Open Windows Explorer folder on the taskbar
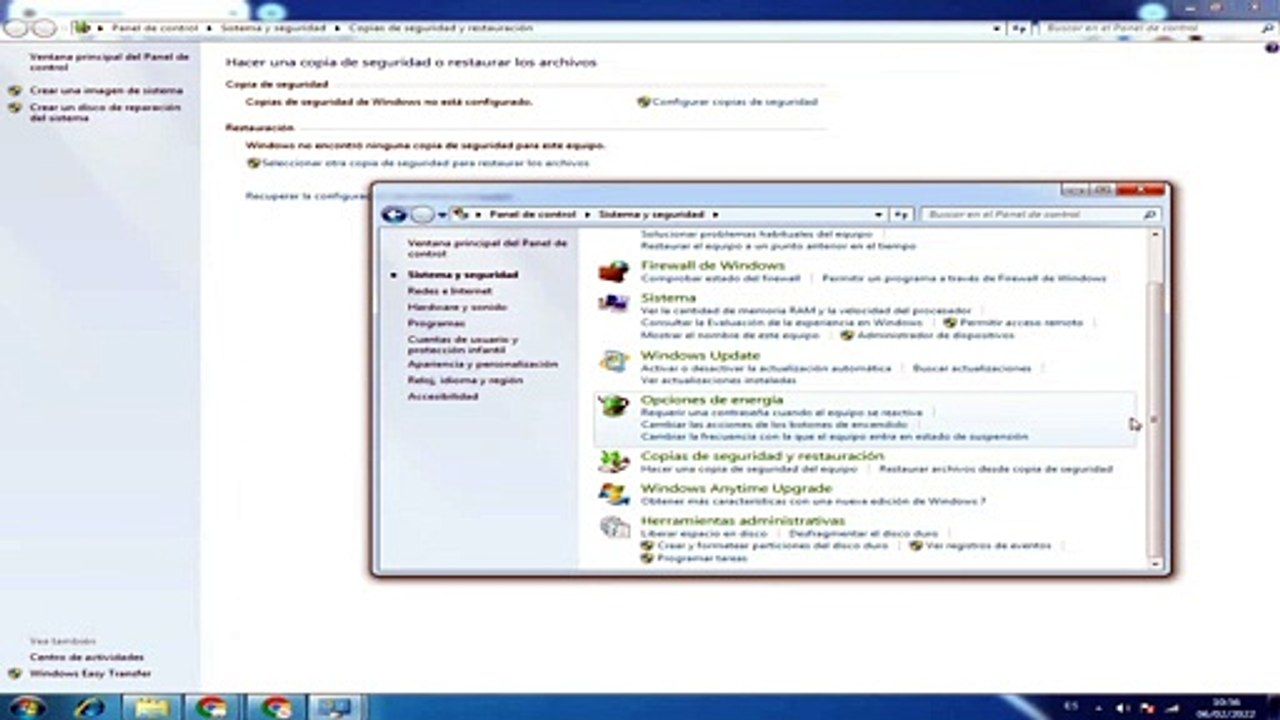Screen dimensions: 1280x720 [151, 708]
